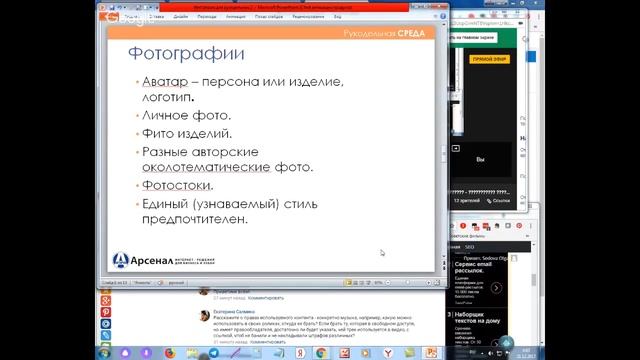Click SEO tab in lower right panel
640x360 pixels.
click(x=469, y=247)
